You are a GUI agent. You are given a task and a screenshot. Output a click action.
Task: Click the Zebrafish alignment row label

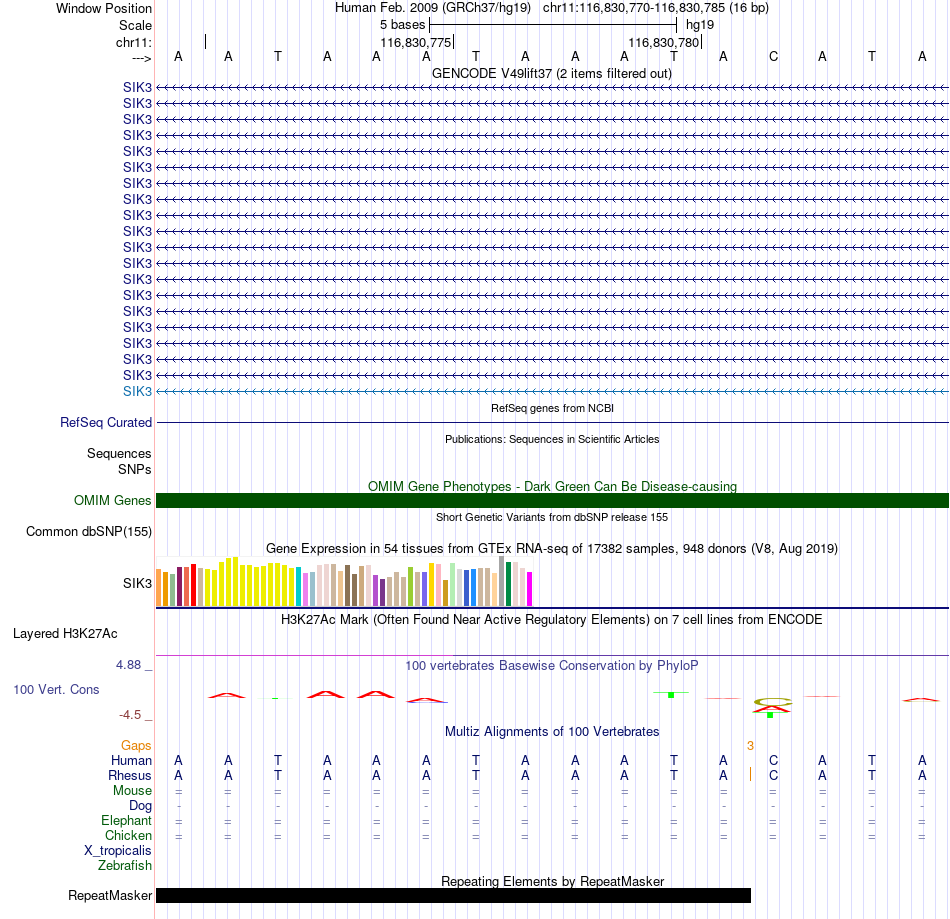(125, 866)
